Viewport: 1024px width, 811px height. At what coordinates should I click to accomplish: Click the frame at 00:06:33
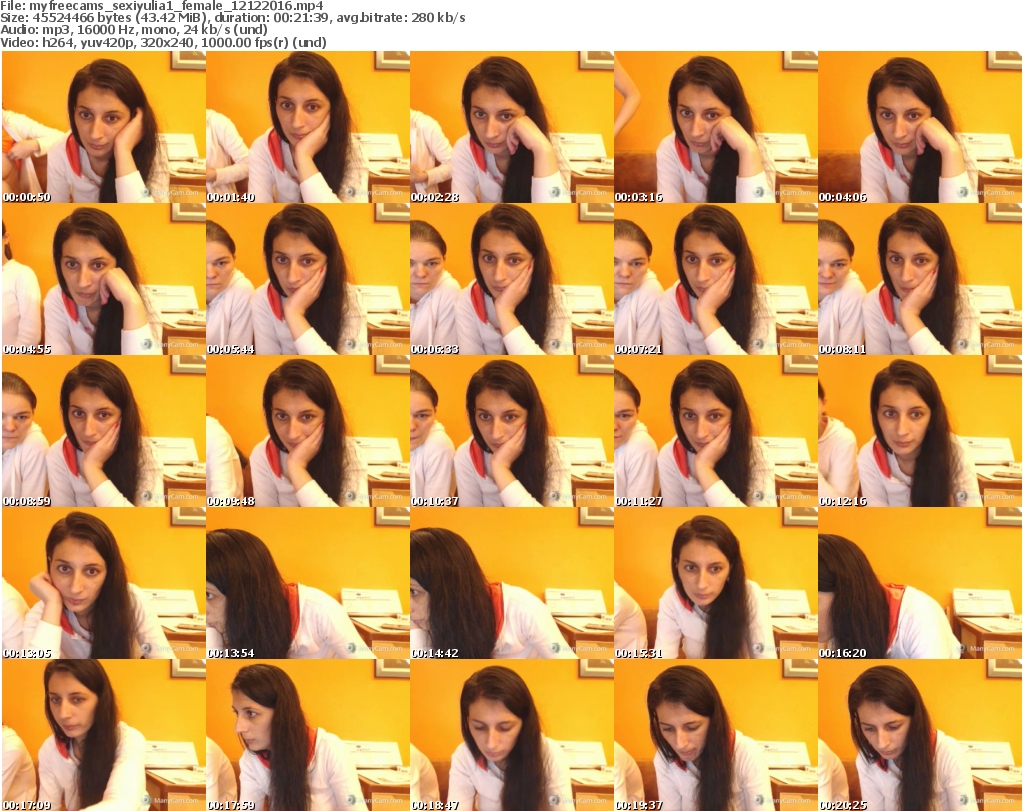click(x=512, y=279)
